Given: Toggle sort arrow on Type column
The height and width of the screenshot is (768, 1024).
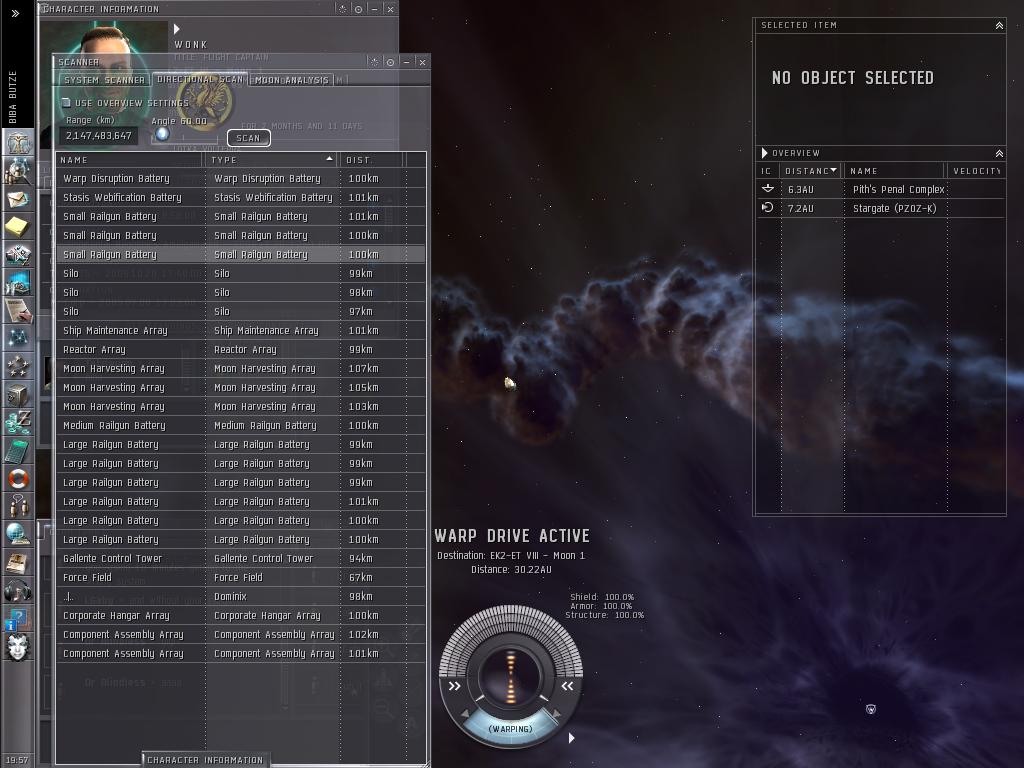Looking at the screenshot, I should pyautogui.click(x=329, y=159).
